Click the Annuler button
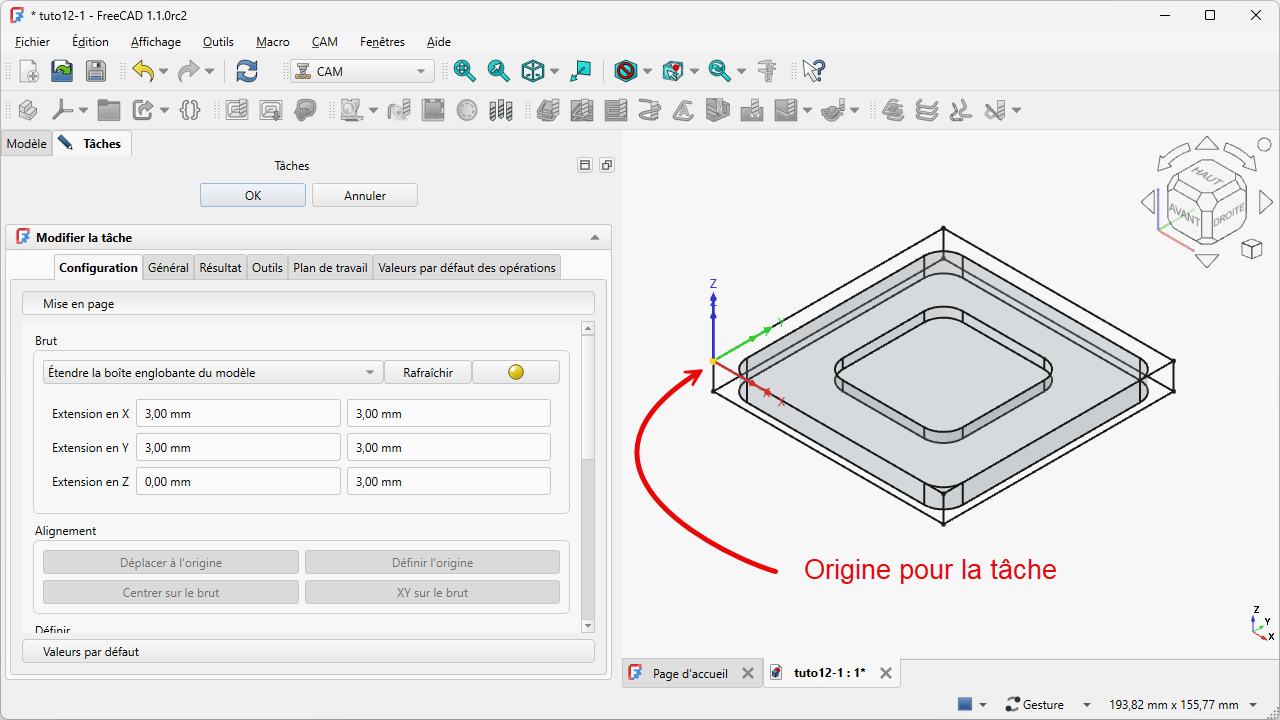 point(365,195)
